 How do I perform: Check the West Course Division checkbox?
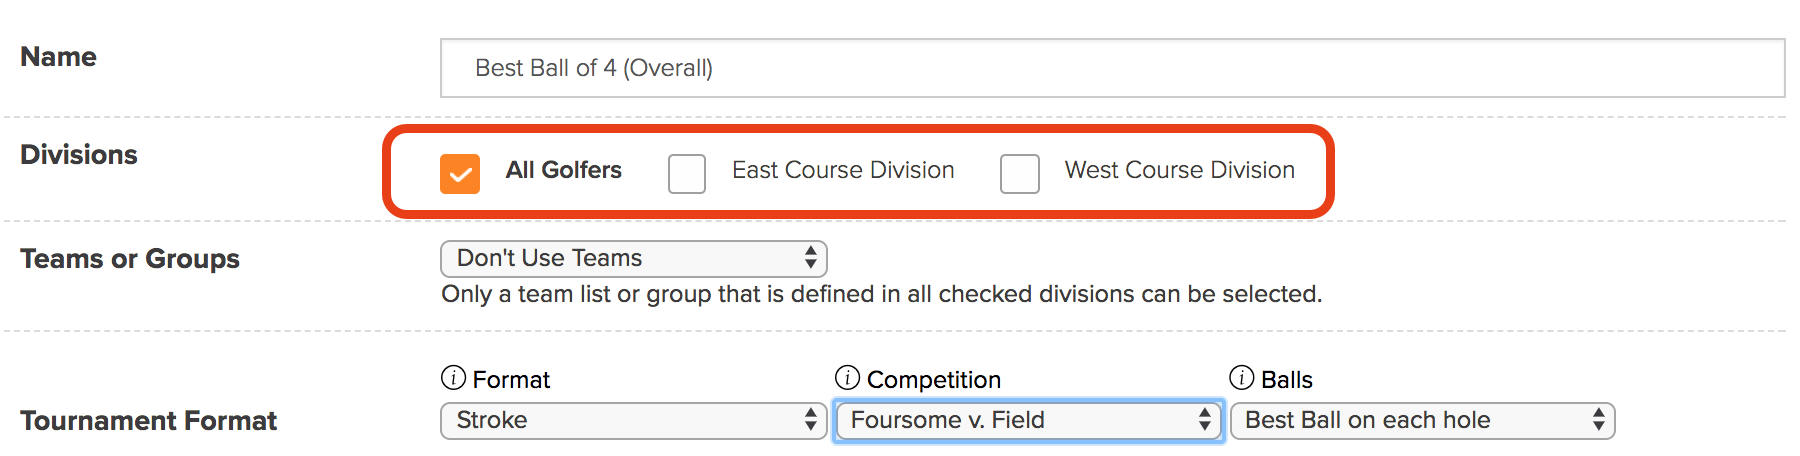point(1020,173)
